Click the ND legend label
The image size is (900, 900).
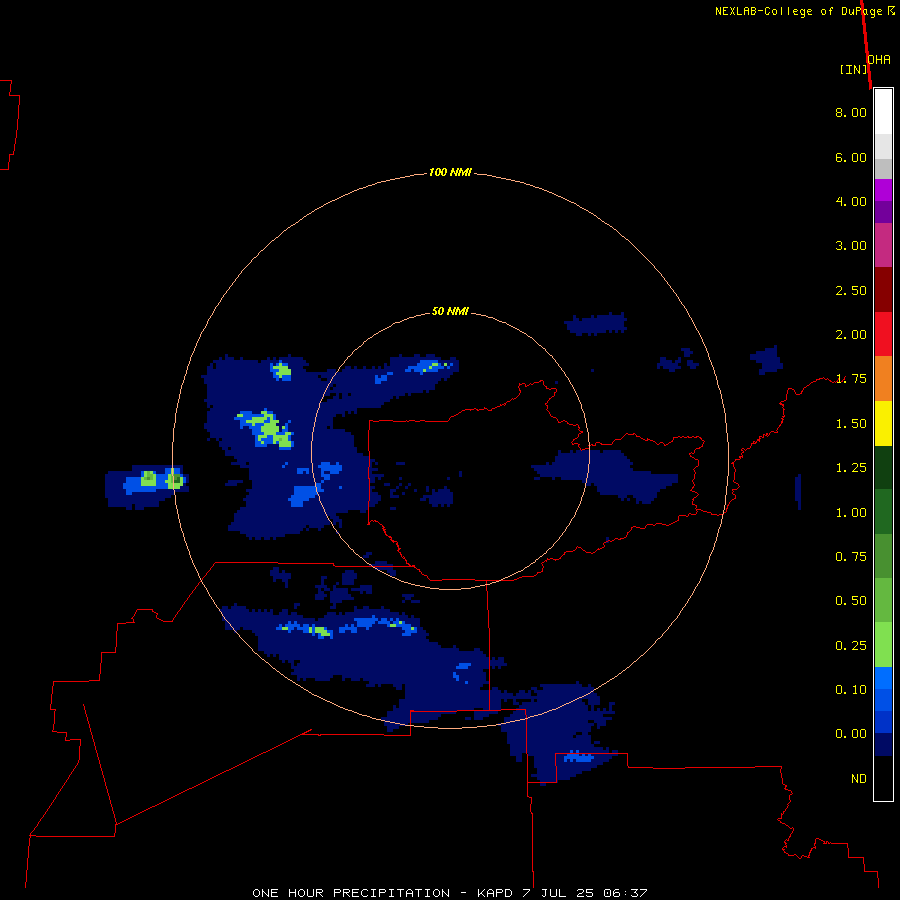click(x=859, y=779)
